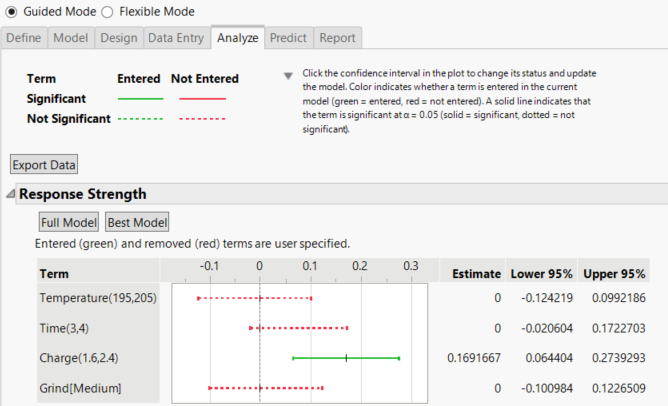Click the Grind[Medium] confidence interval line
Image resolution: width=668 pixels, height=406 pixels.
[x=265, y=387]
